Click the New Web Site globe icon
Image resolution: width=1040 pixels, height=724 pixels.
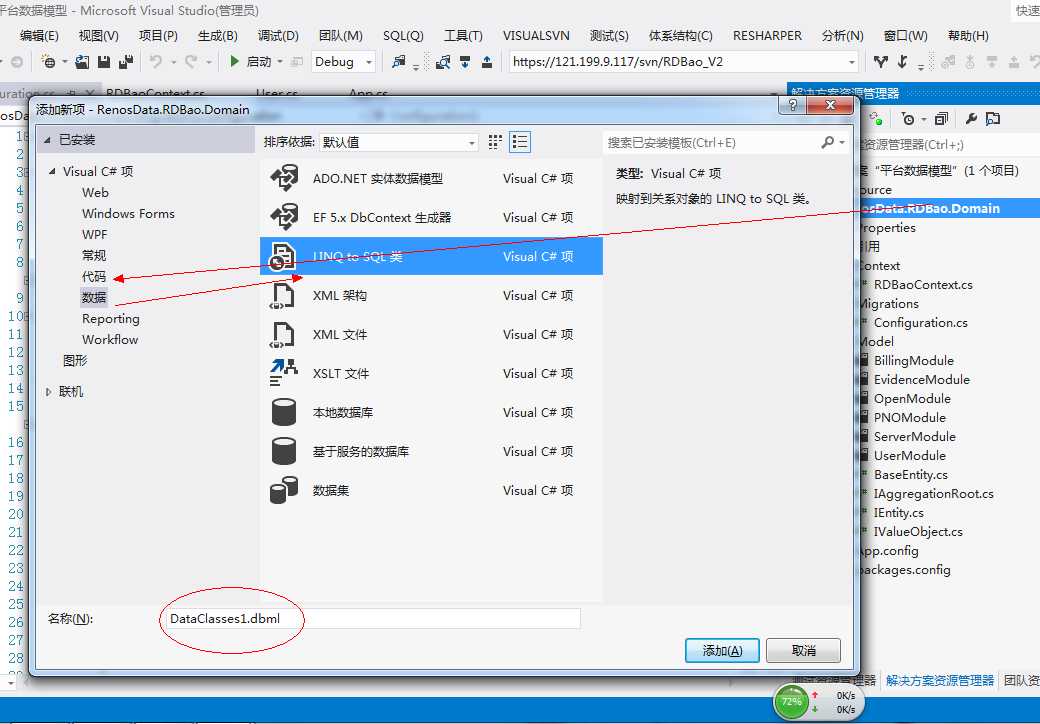point(48,62)
